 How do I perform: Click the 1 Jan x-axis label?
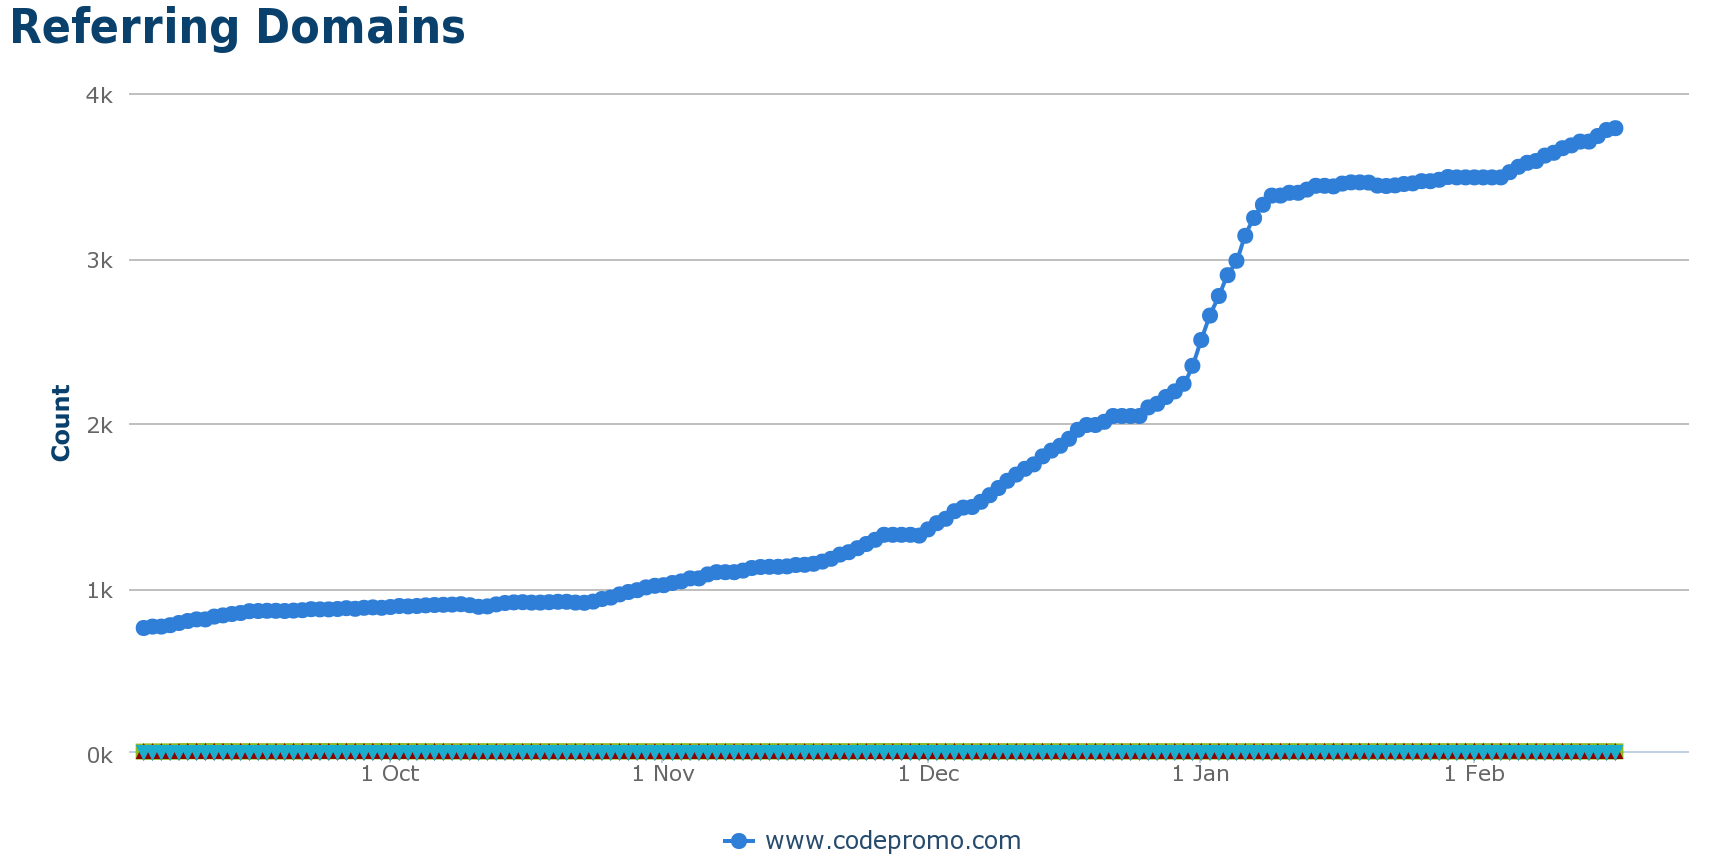pyautogui.click(x=1200, y=773)
